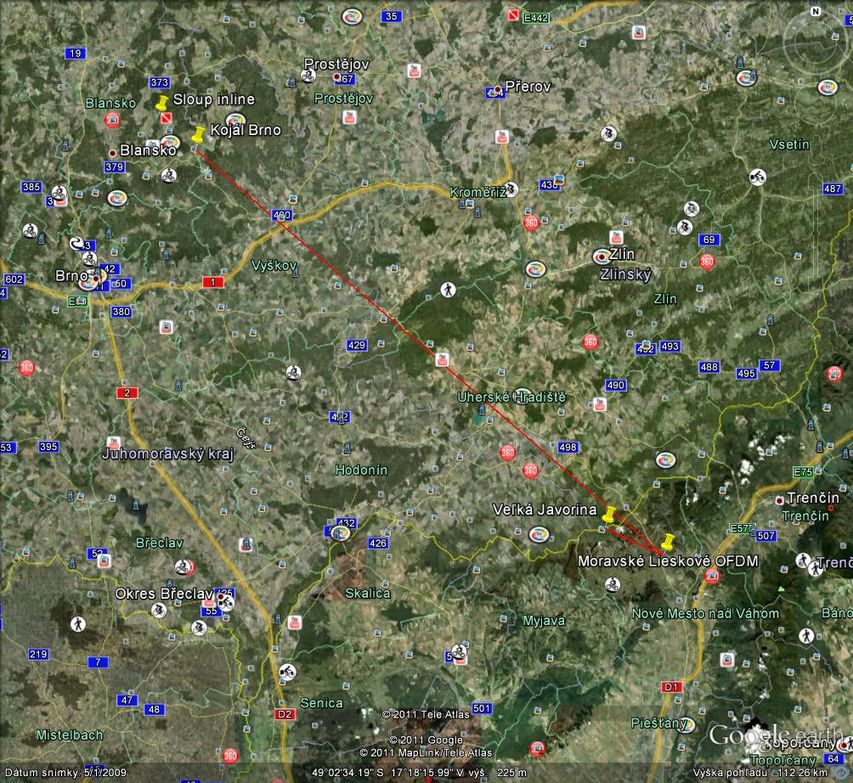
Task: Select the green E442 road shield
Action: click(x=538, y=17)
